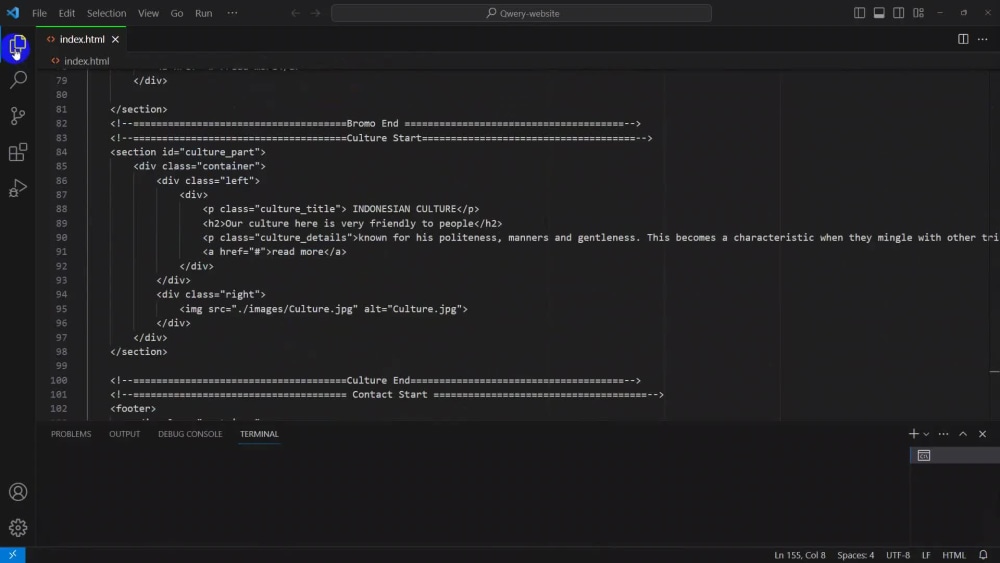
Task: Open the Accounts menu icon
Action: coord(18,492)
